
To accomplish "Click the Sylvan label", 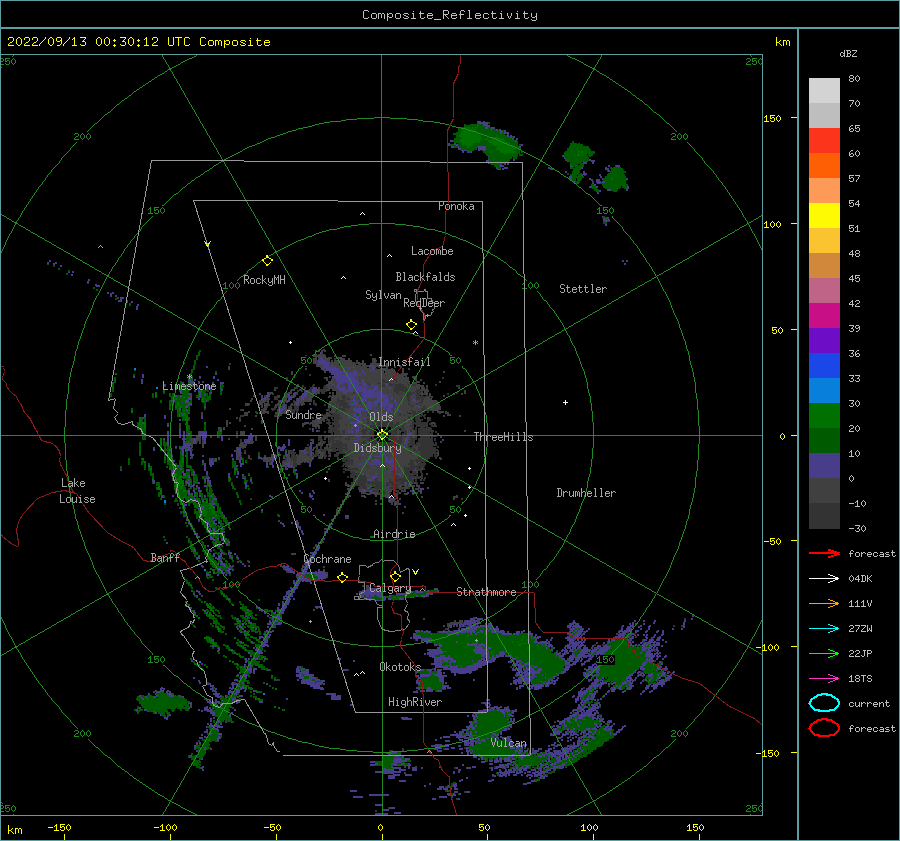I will (383, 295).
